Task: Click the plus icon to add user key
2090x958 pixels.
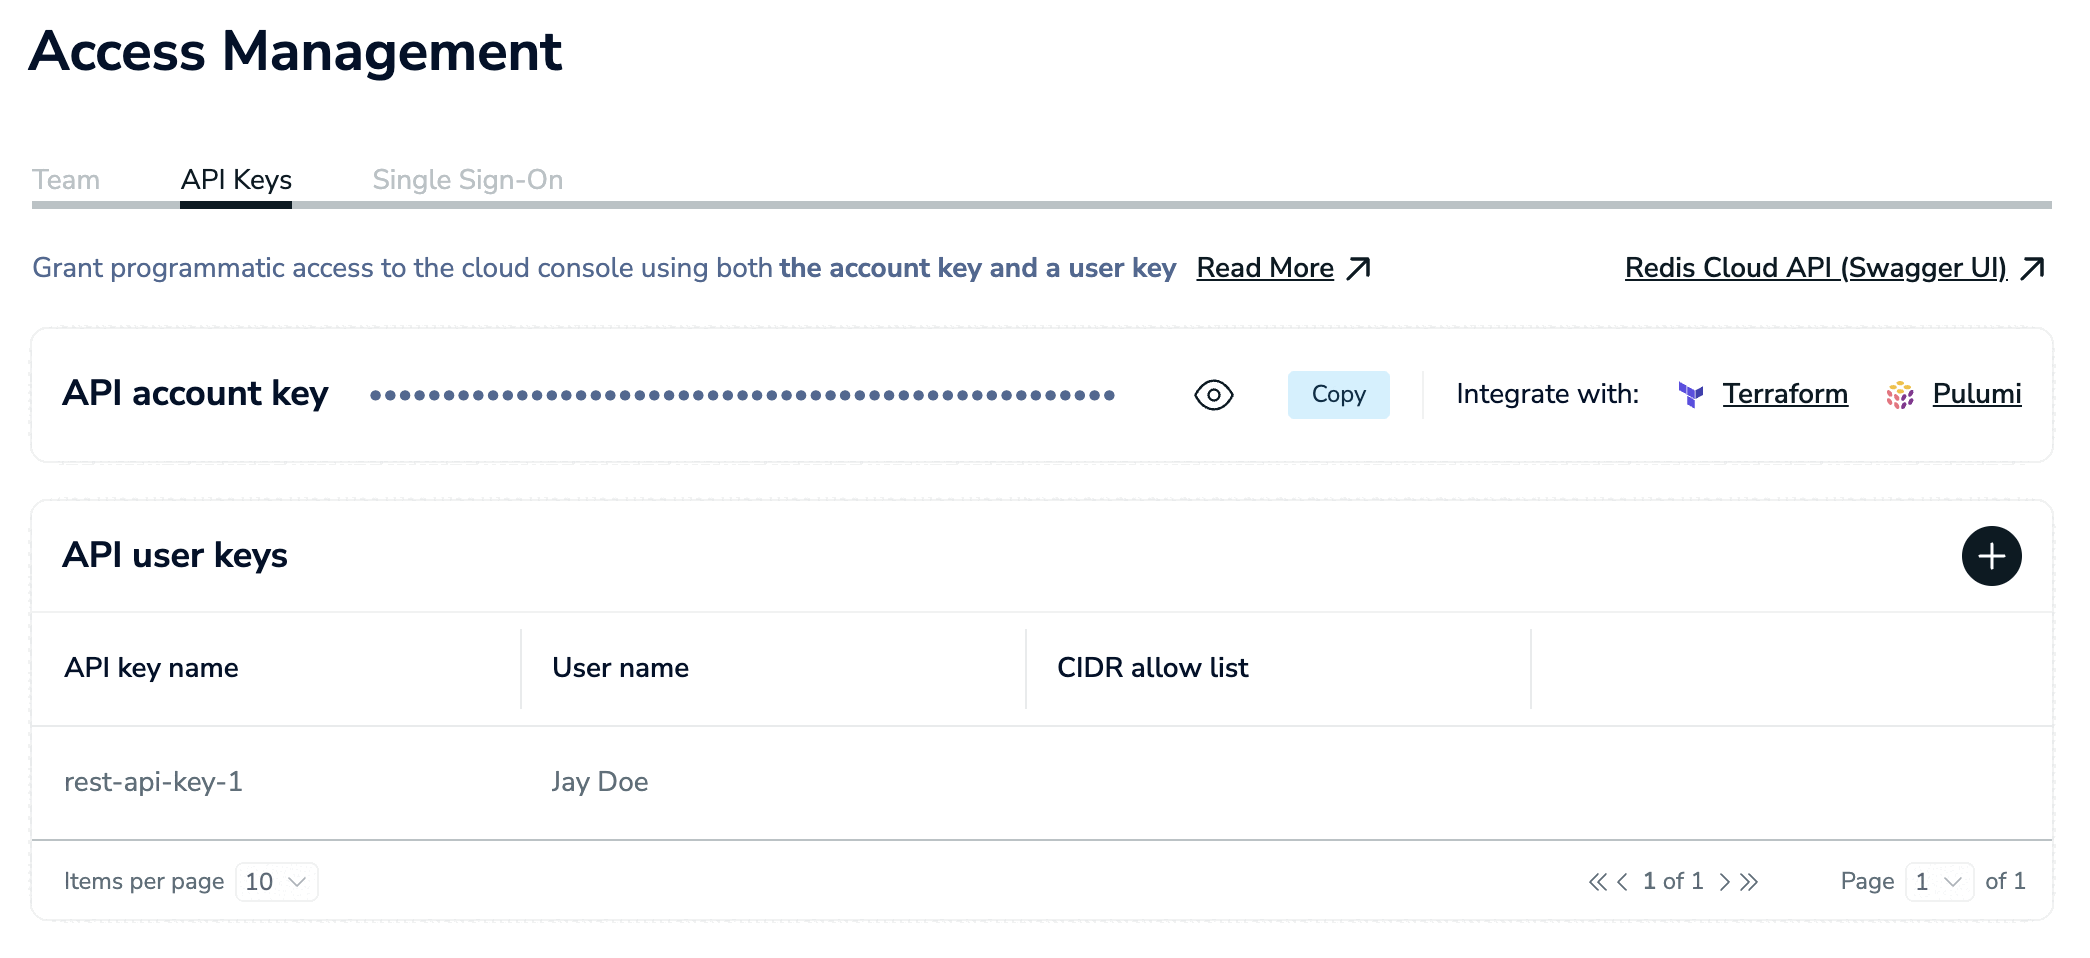Action: tap(1990, 556)
